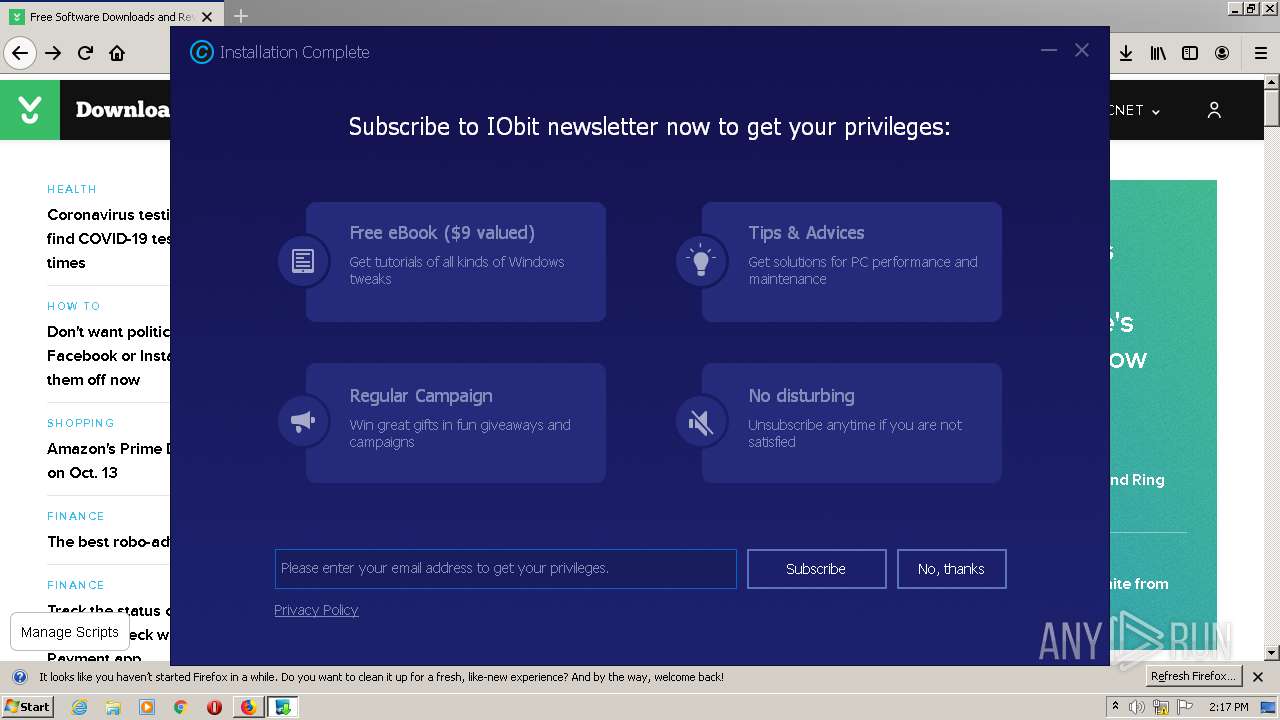Minimize the Firefox window

1234,8
